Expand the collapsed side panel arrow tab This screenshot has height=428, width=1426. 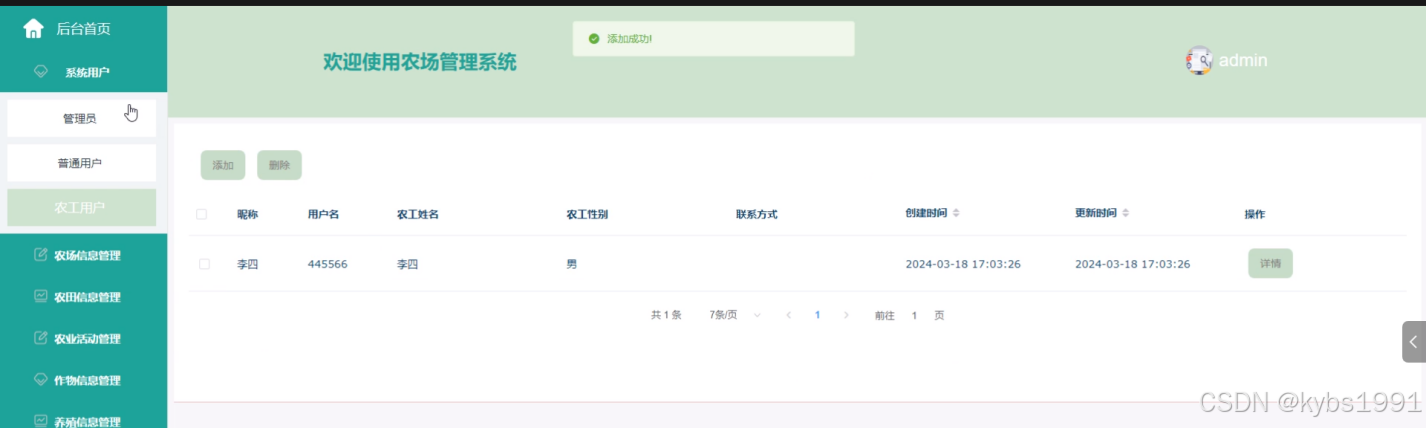coord(1413,341)
